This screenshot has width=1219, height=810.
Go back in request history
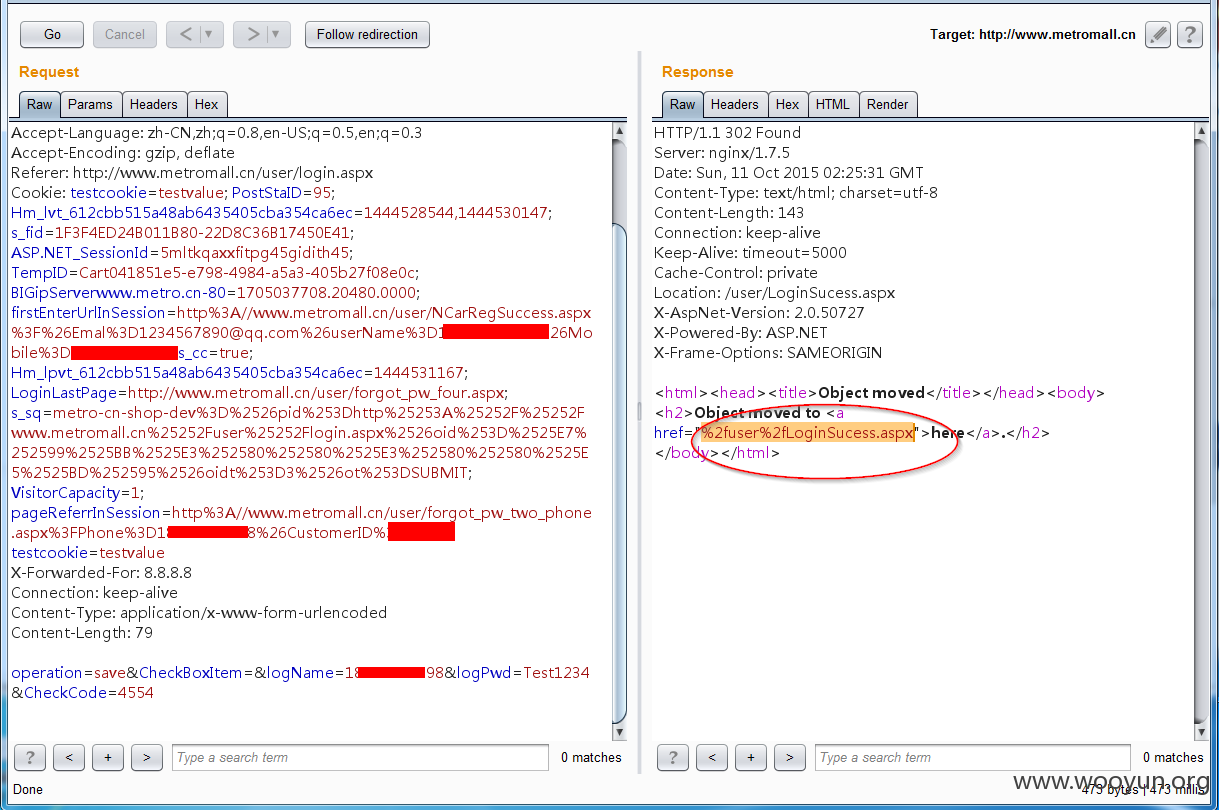185,34
